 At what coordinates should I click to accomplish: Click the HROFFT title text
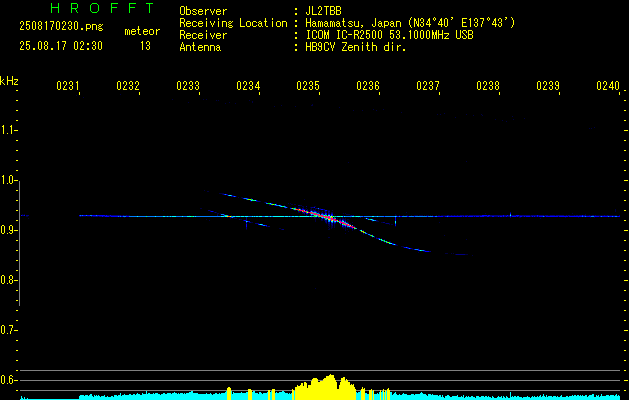point(103,8)
